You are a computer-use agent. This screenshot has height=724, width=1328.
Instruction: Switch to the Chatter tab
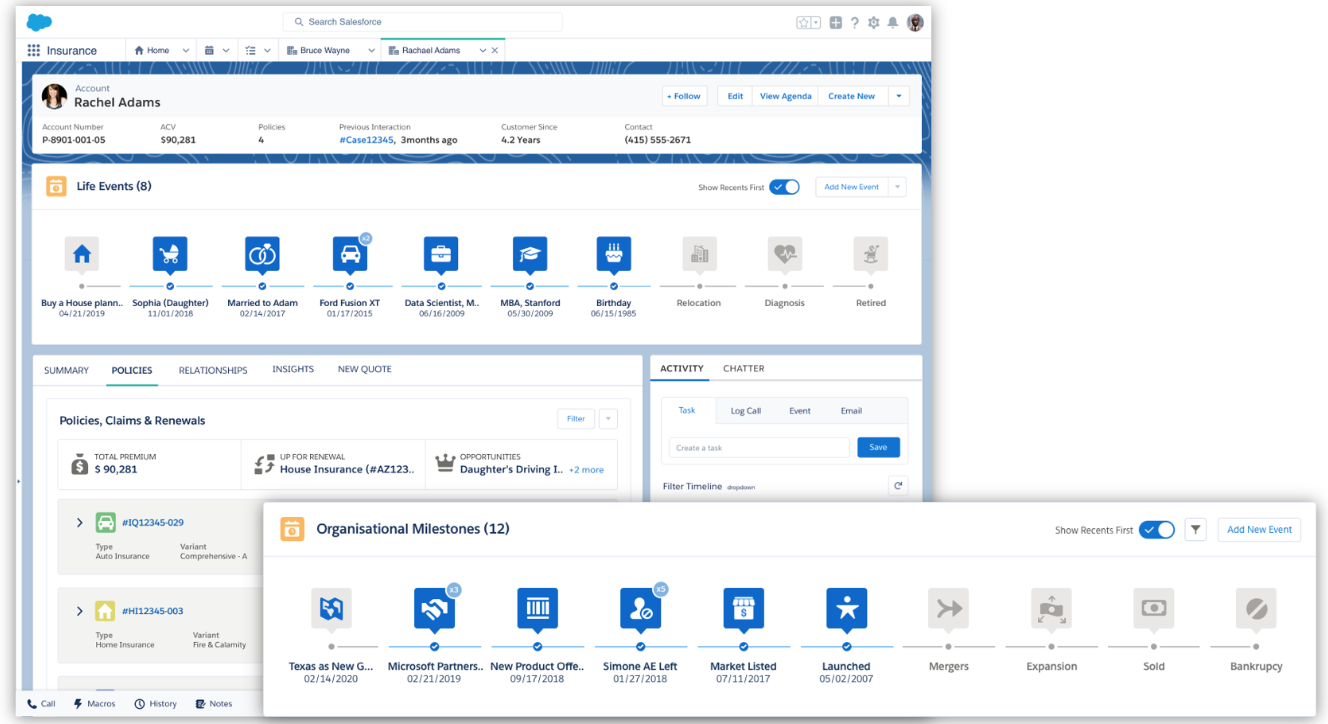[743, 368]
